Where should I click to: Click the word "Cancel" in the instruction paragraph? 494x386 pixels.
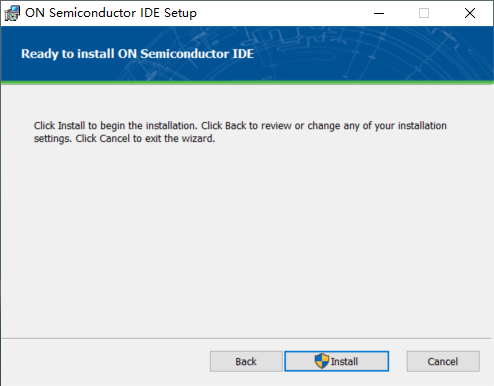pos(115,138)
